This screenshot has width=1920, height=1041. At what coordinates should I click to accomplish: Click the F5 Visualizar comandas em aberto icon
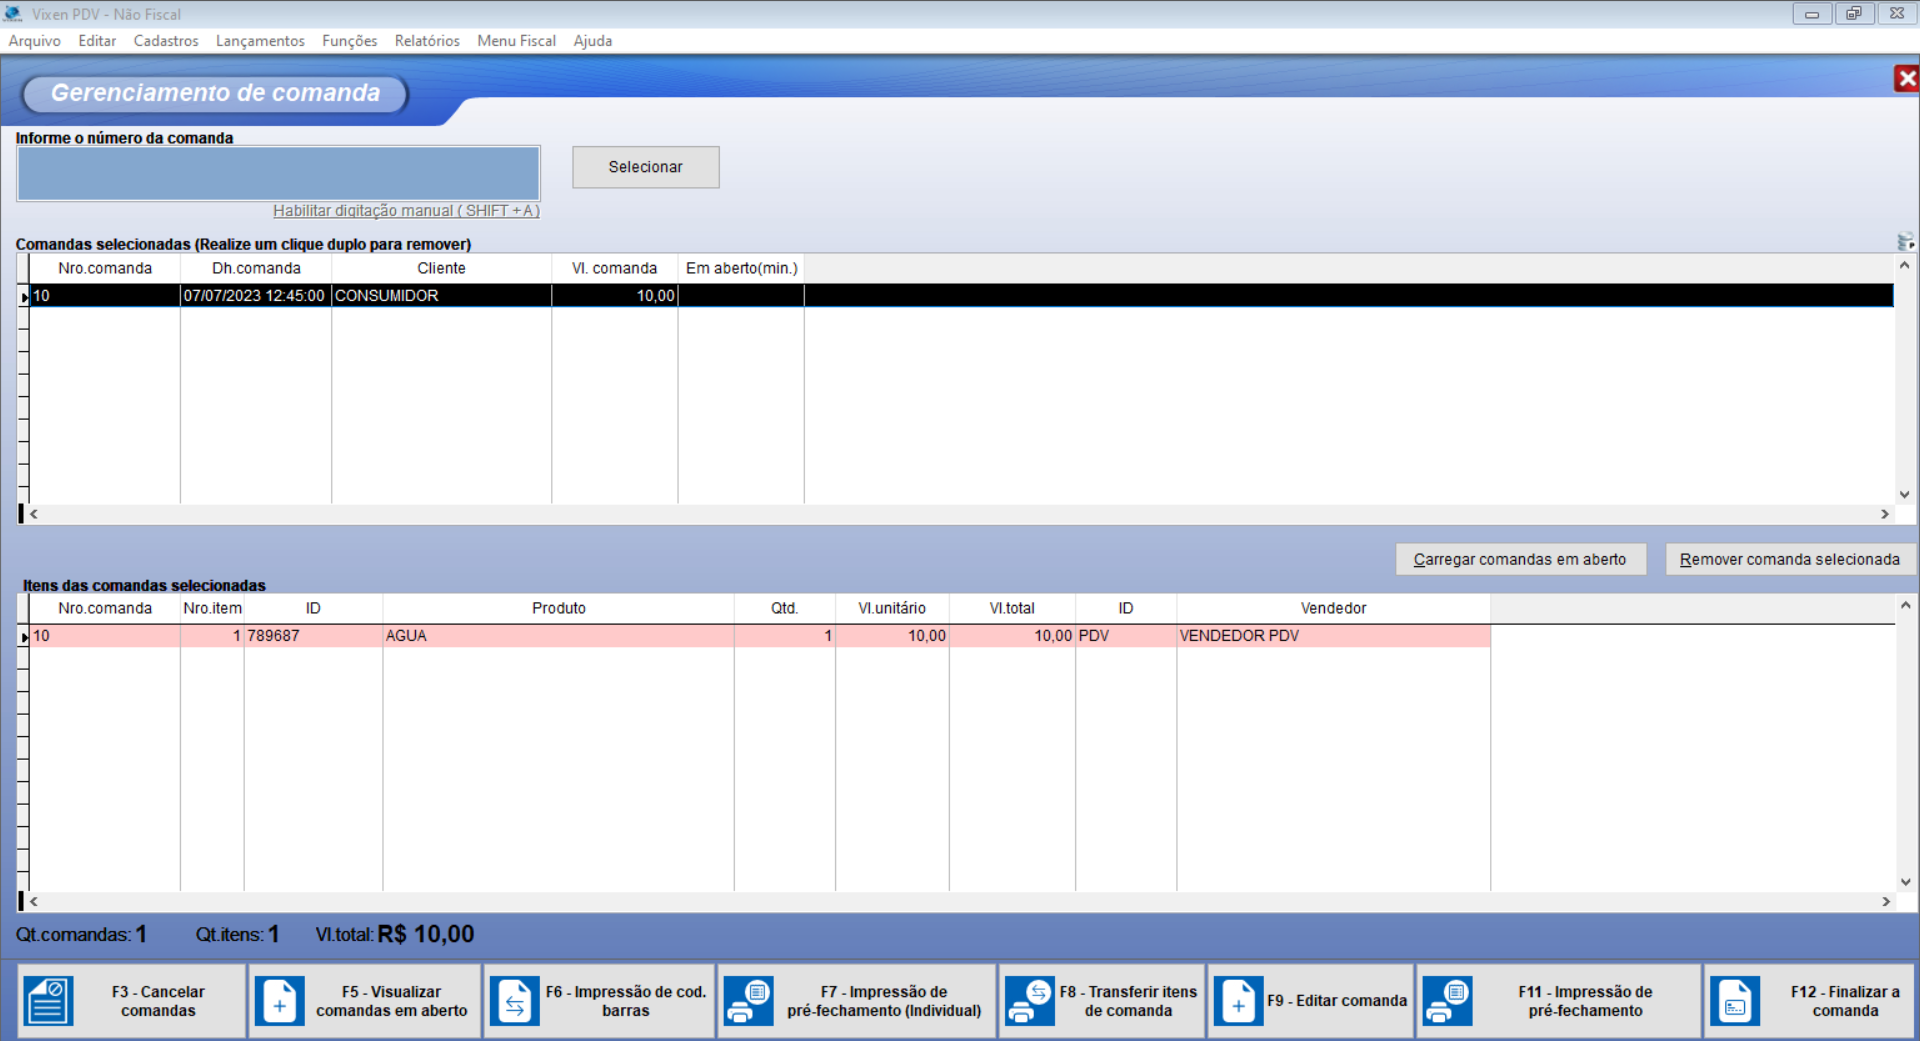coord(280,1001)
